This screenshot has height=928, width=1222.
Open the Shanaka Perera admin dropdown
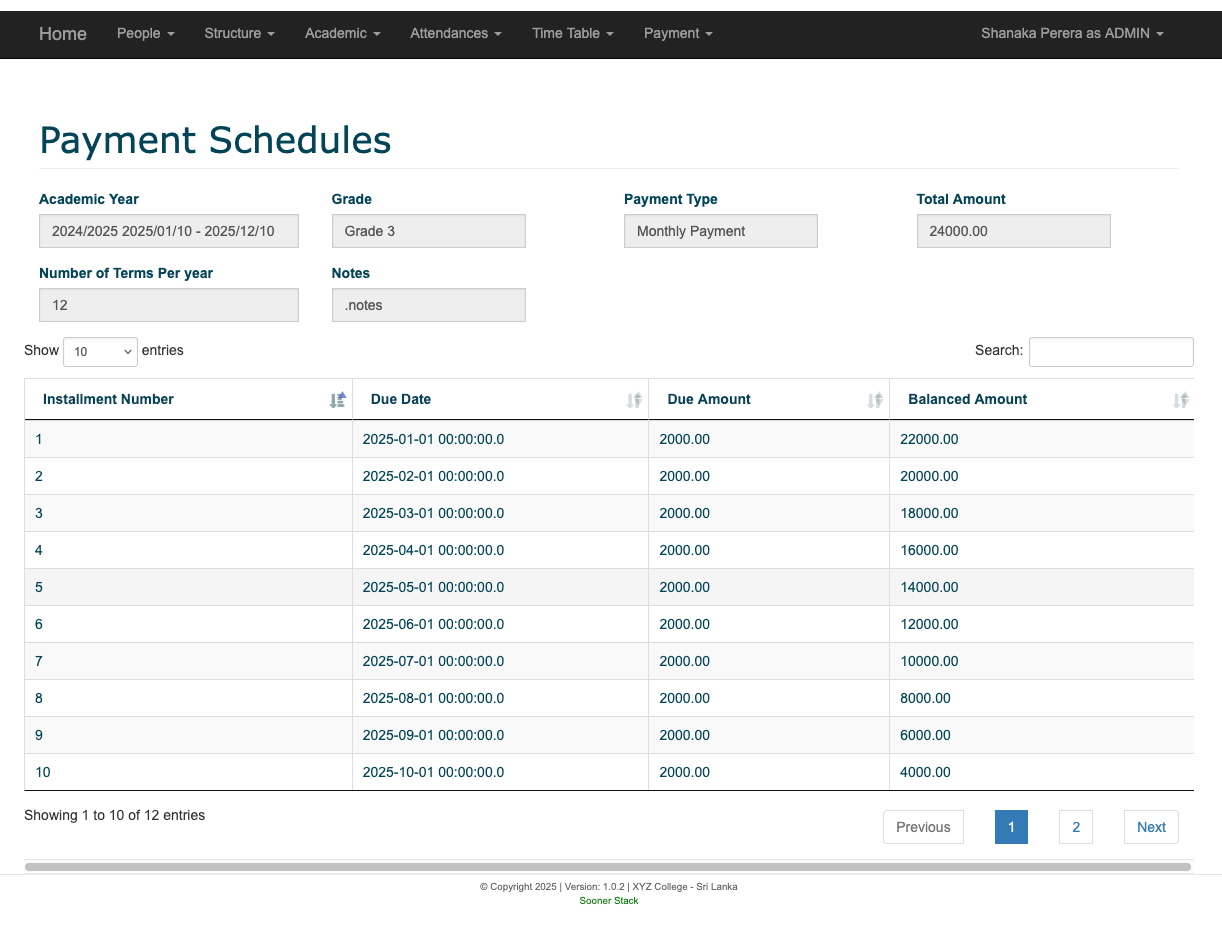coord(1071,33)
